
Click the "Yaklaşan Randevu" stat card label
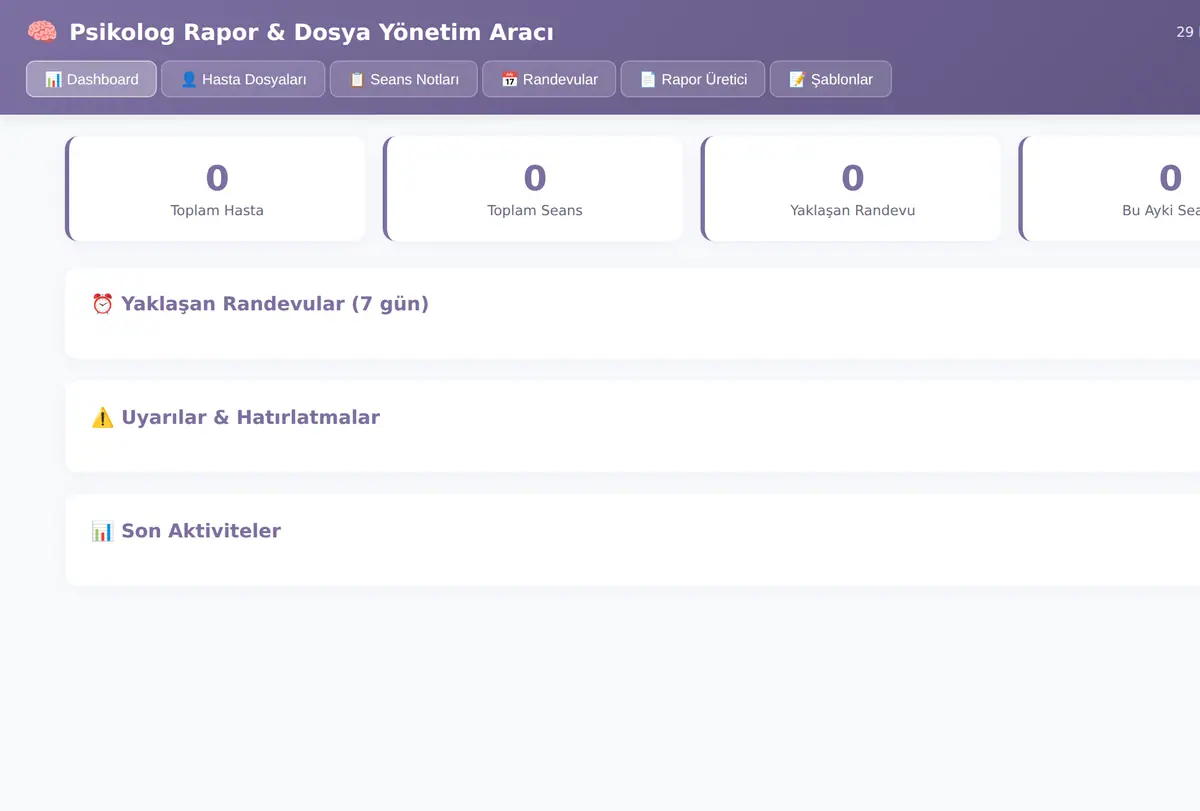853,210
